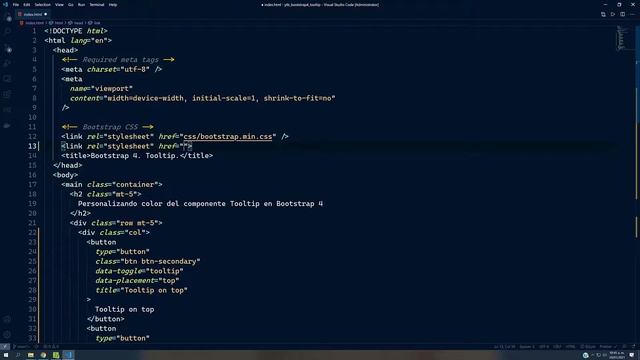Open the editor More Actions ellipsis
The height and width of the screenshot is (360, 640).
(x=632, y=14)
